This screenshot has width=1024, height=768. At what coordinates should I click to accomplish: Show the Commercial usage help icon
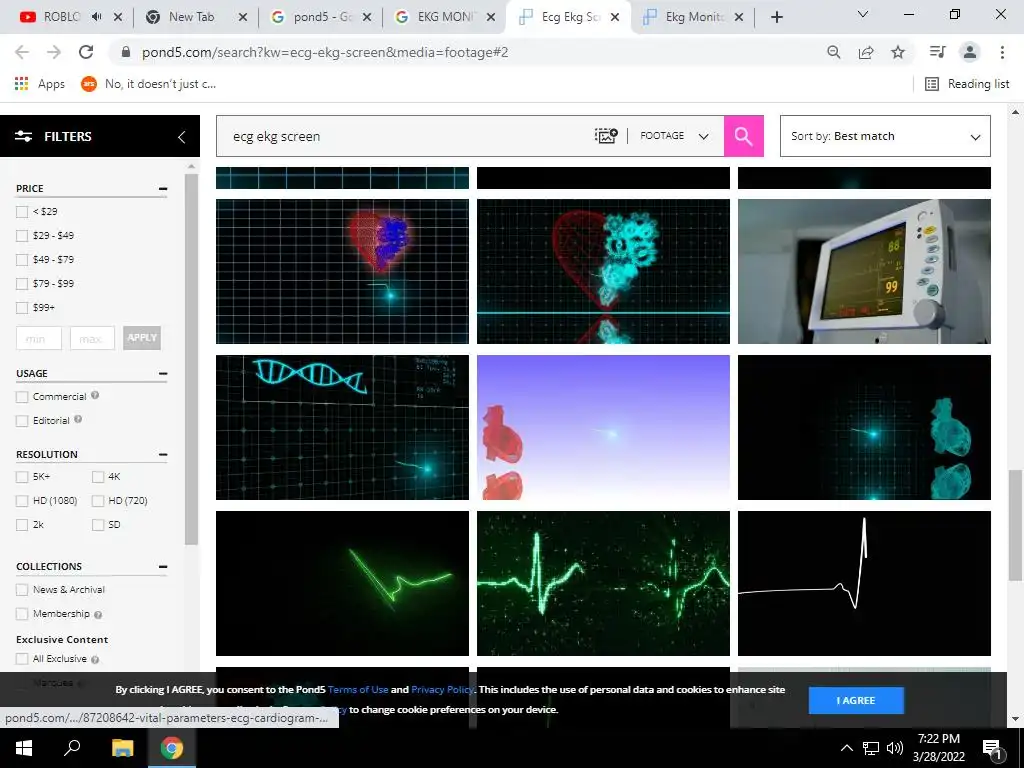click(x=95, y=395)
